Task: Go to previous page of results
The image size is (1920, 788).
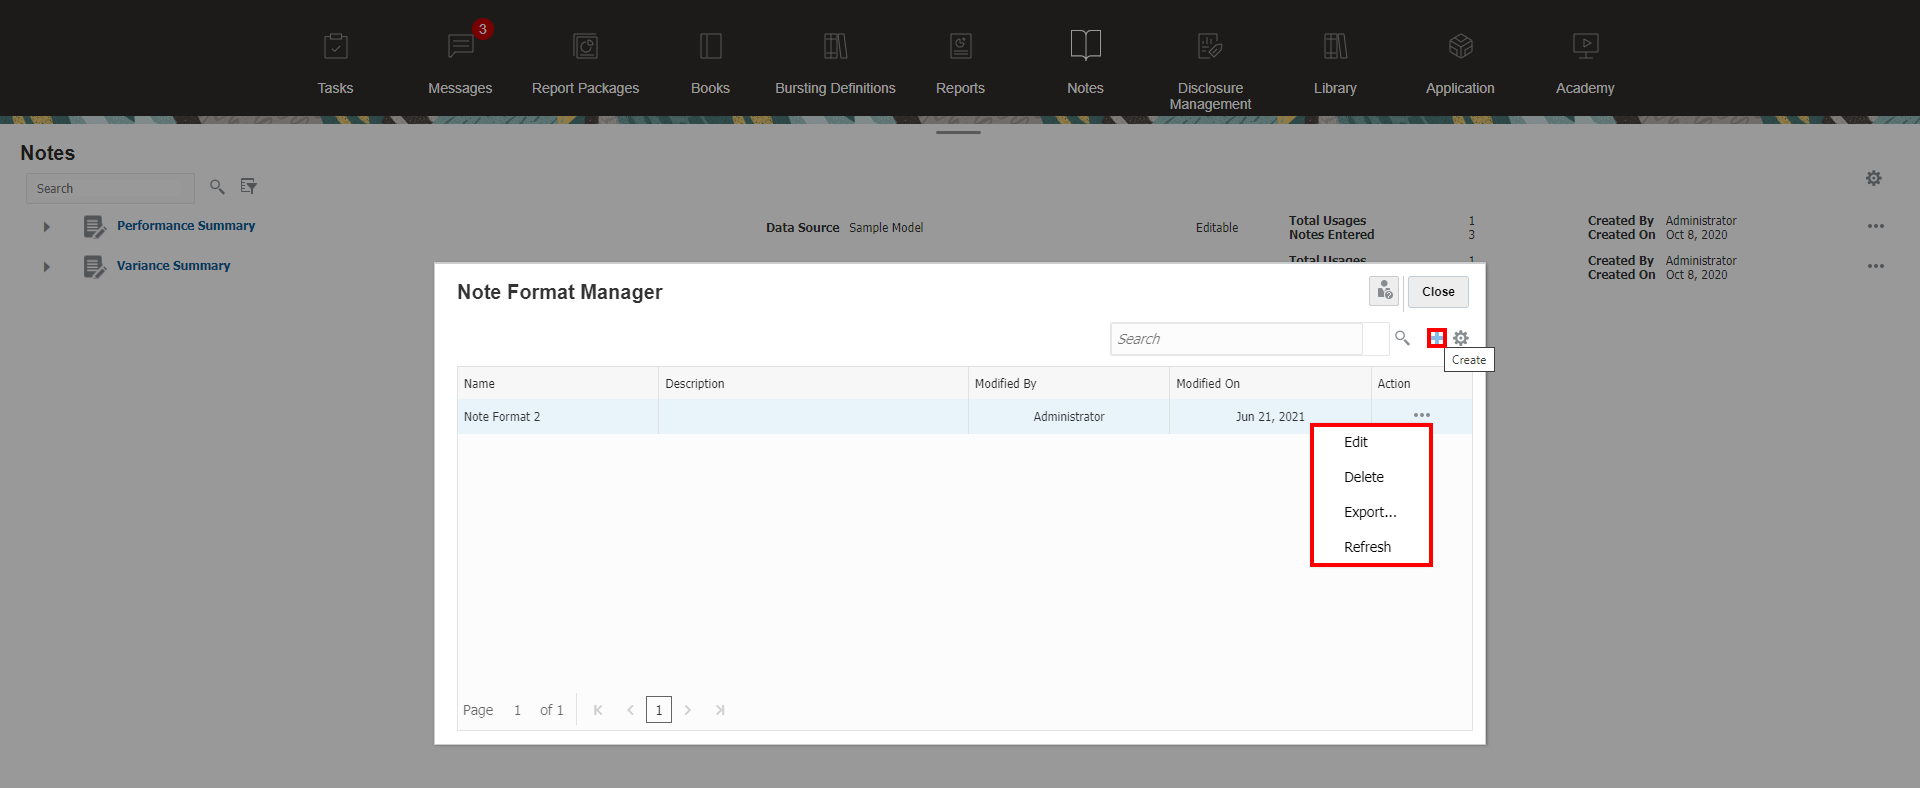Action: coord(630,710)
